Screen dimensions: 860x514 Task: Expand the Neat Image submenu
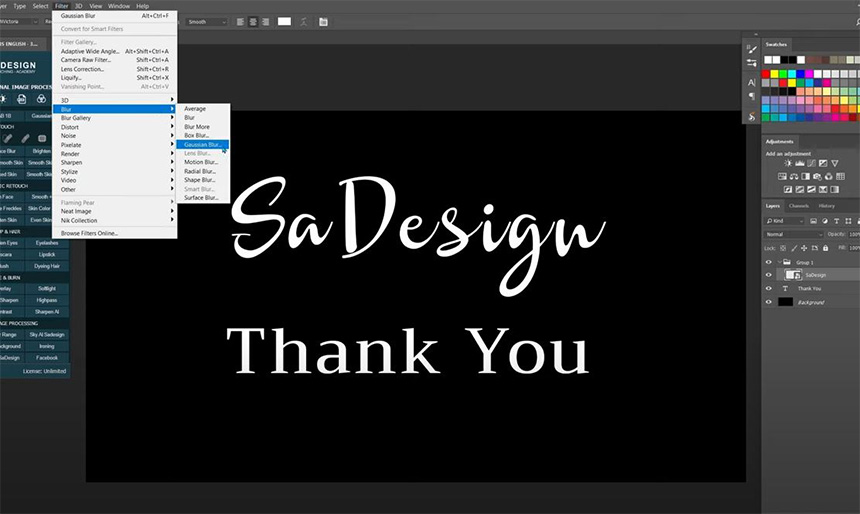(115, 211)
